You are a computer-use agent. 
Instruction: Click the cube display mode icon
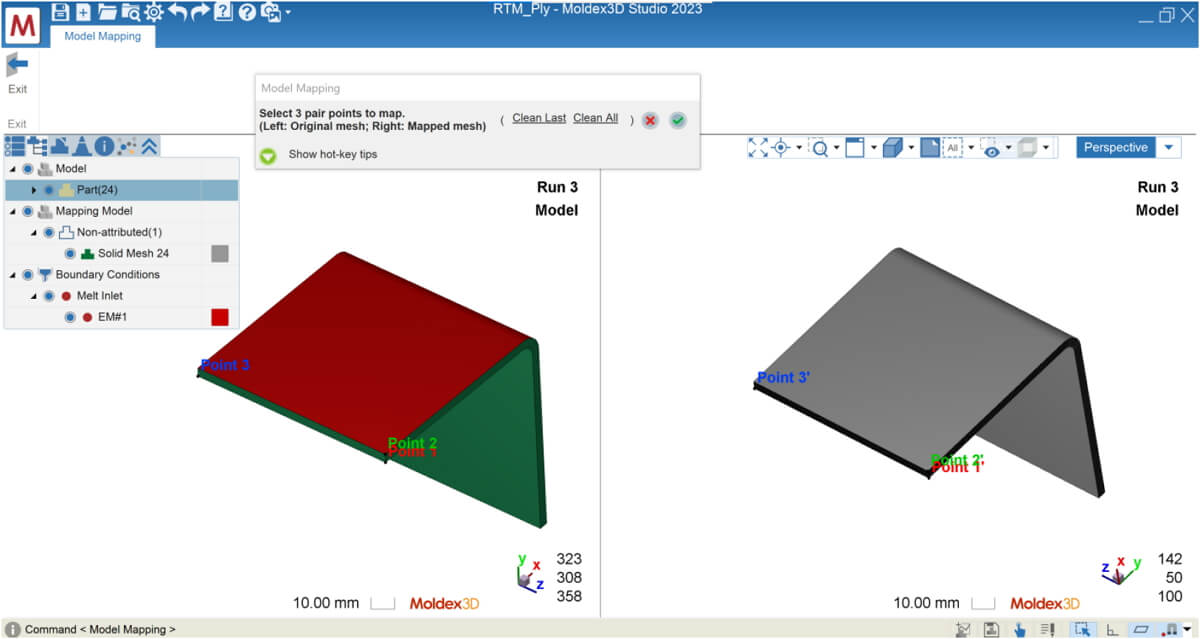coord(892,148)
